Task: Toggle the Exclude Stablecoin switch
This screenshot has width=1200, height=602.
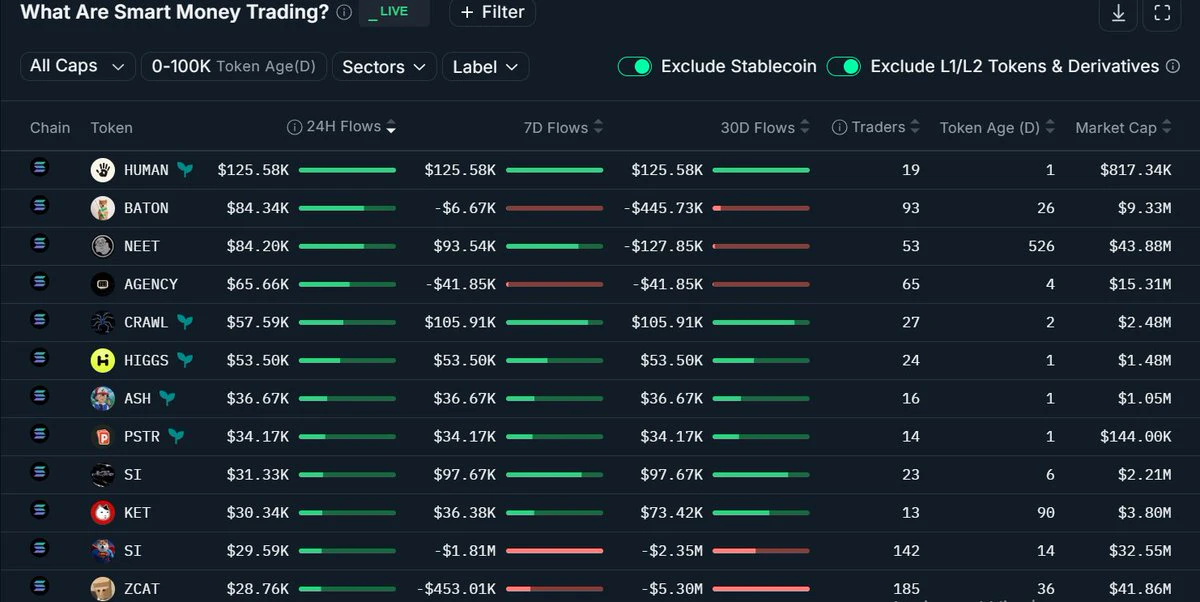Action: click(635, 66)
